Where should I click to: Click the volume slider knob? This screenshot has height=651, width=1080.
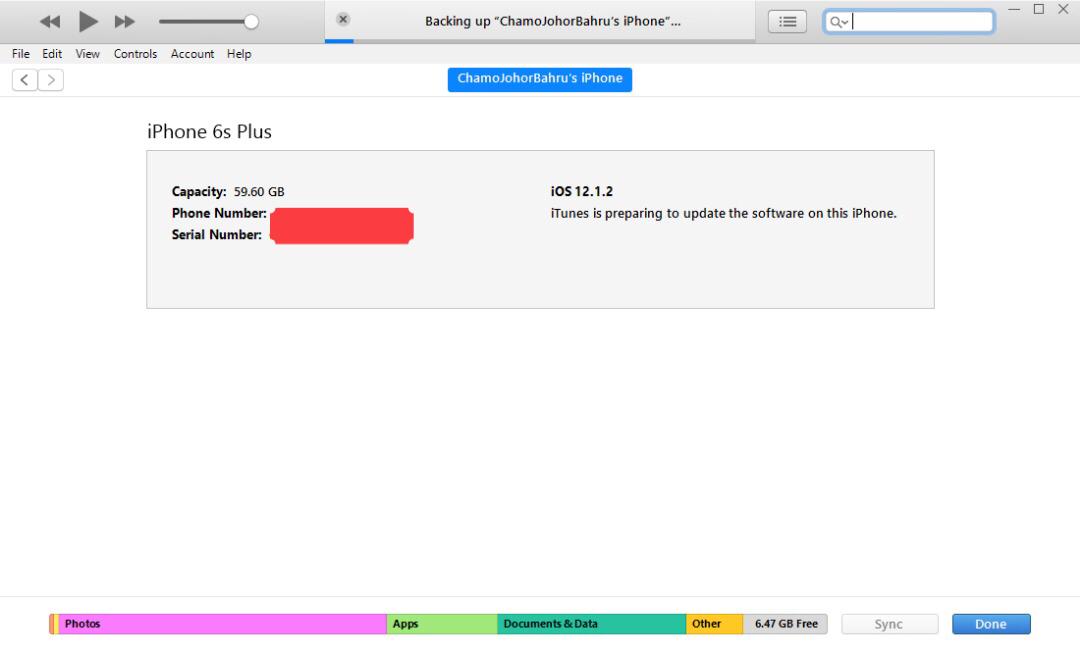(x=251, y=21)
